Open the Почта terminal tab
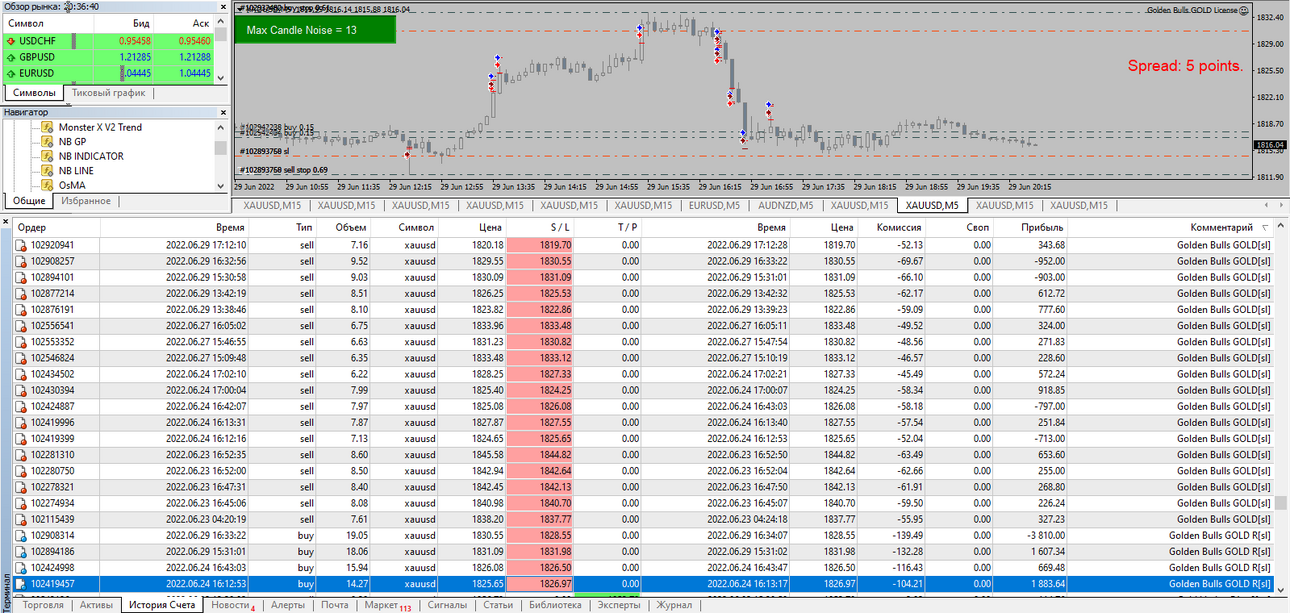Viewport: 1290px width, 613px height. [335, 605]
